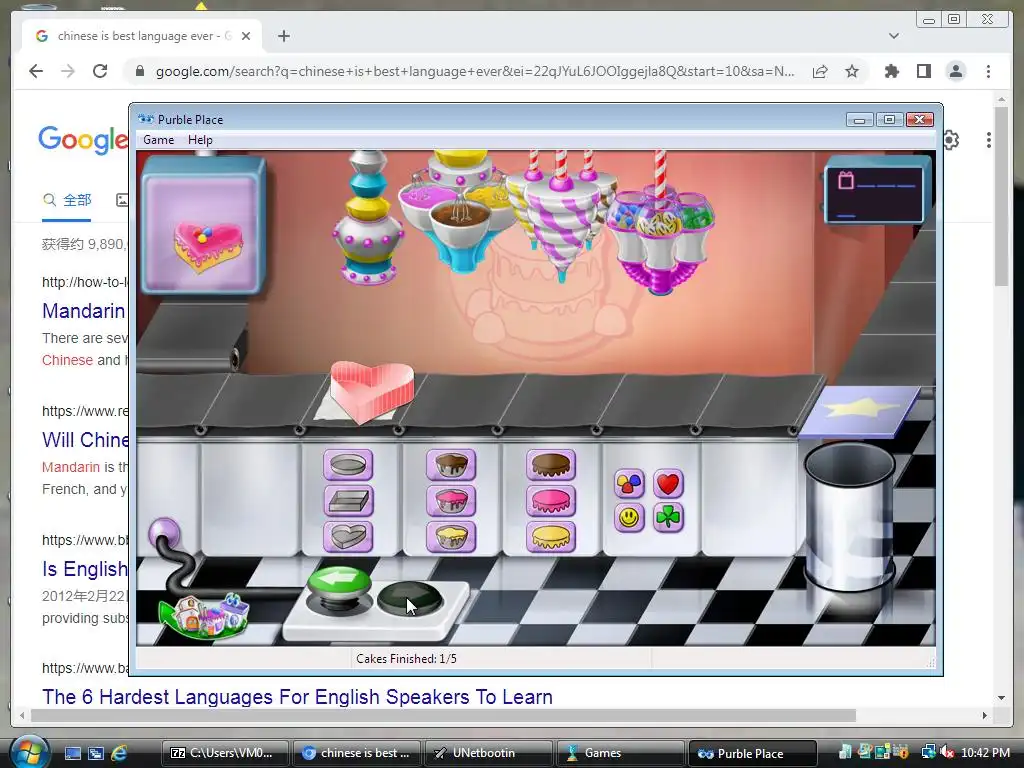
Task: Click the order progress monitor
Action: click(x=875, y=193)
